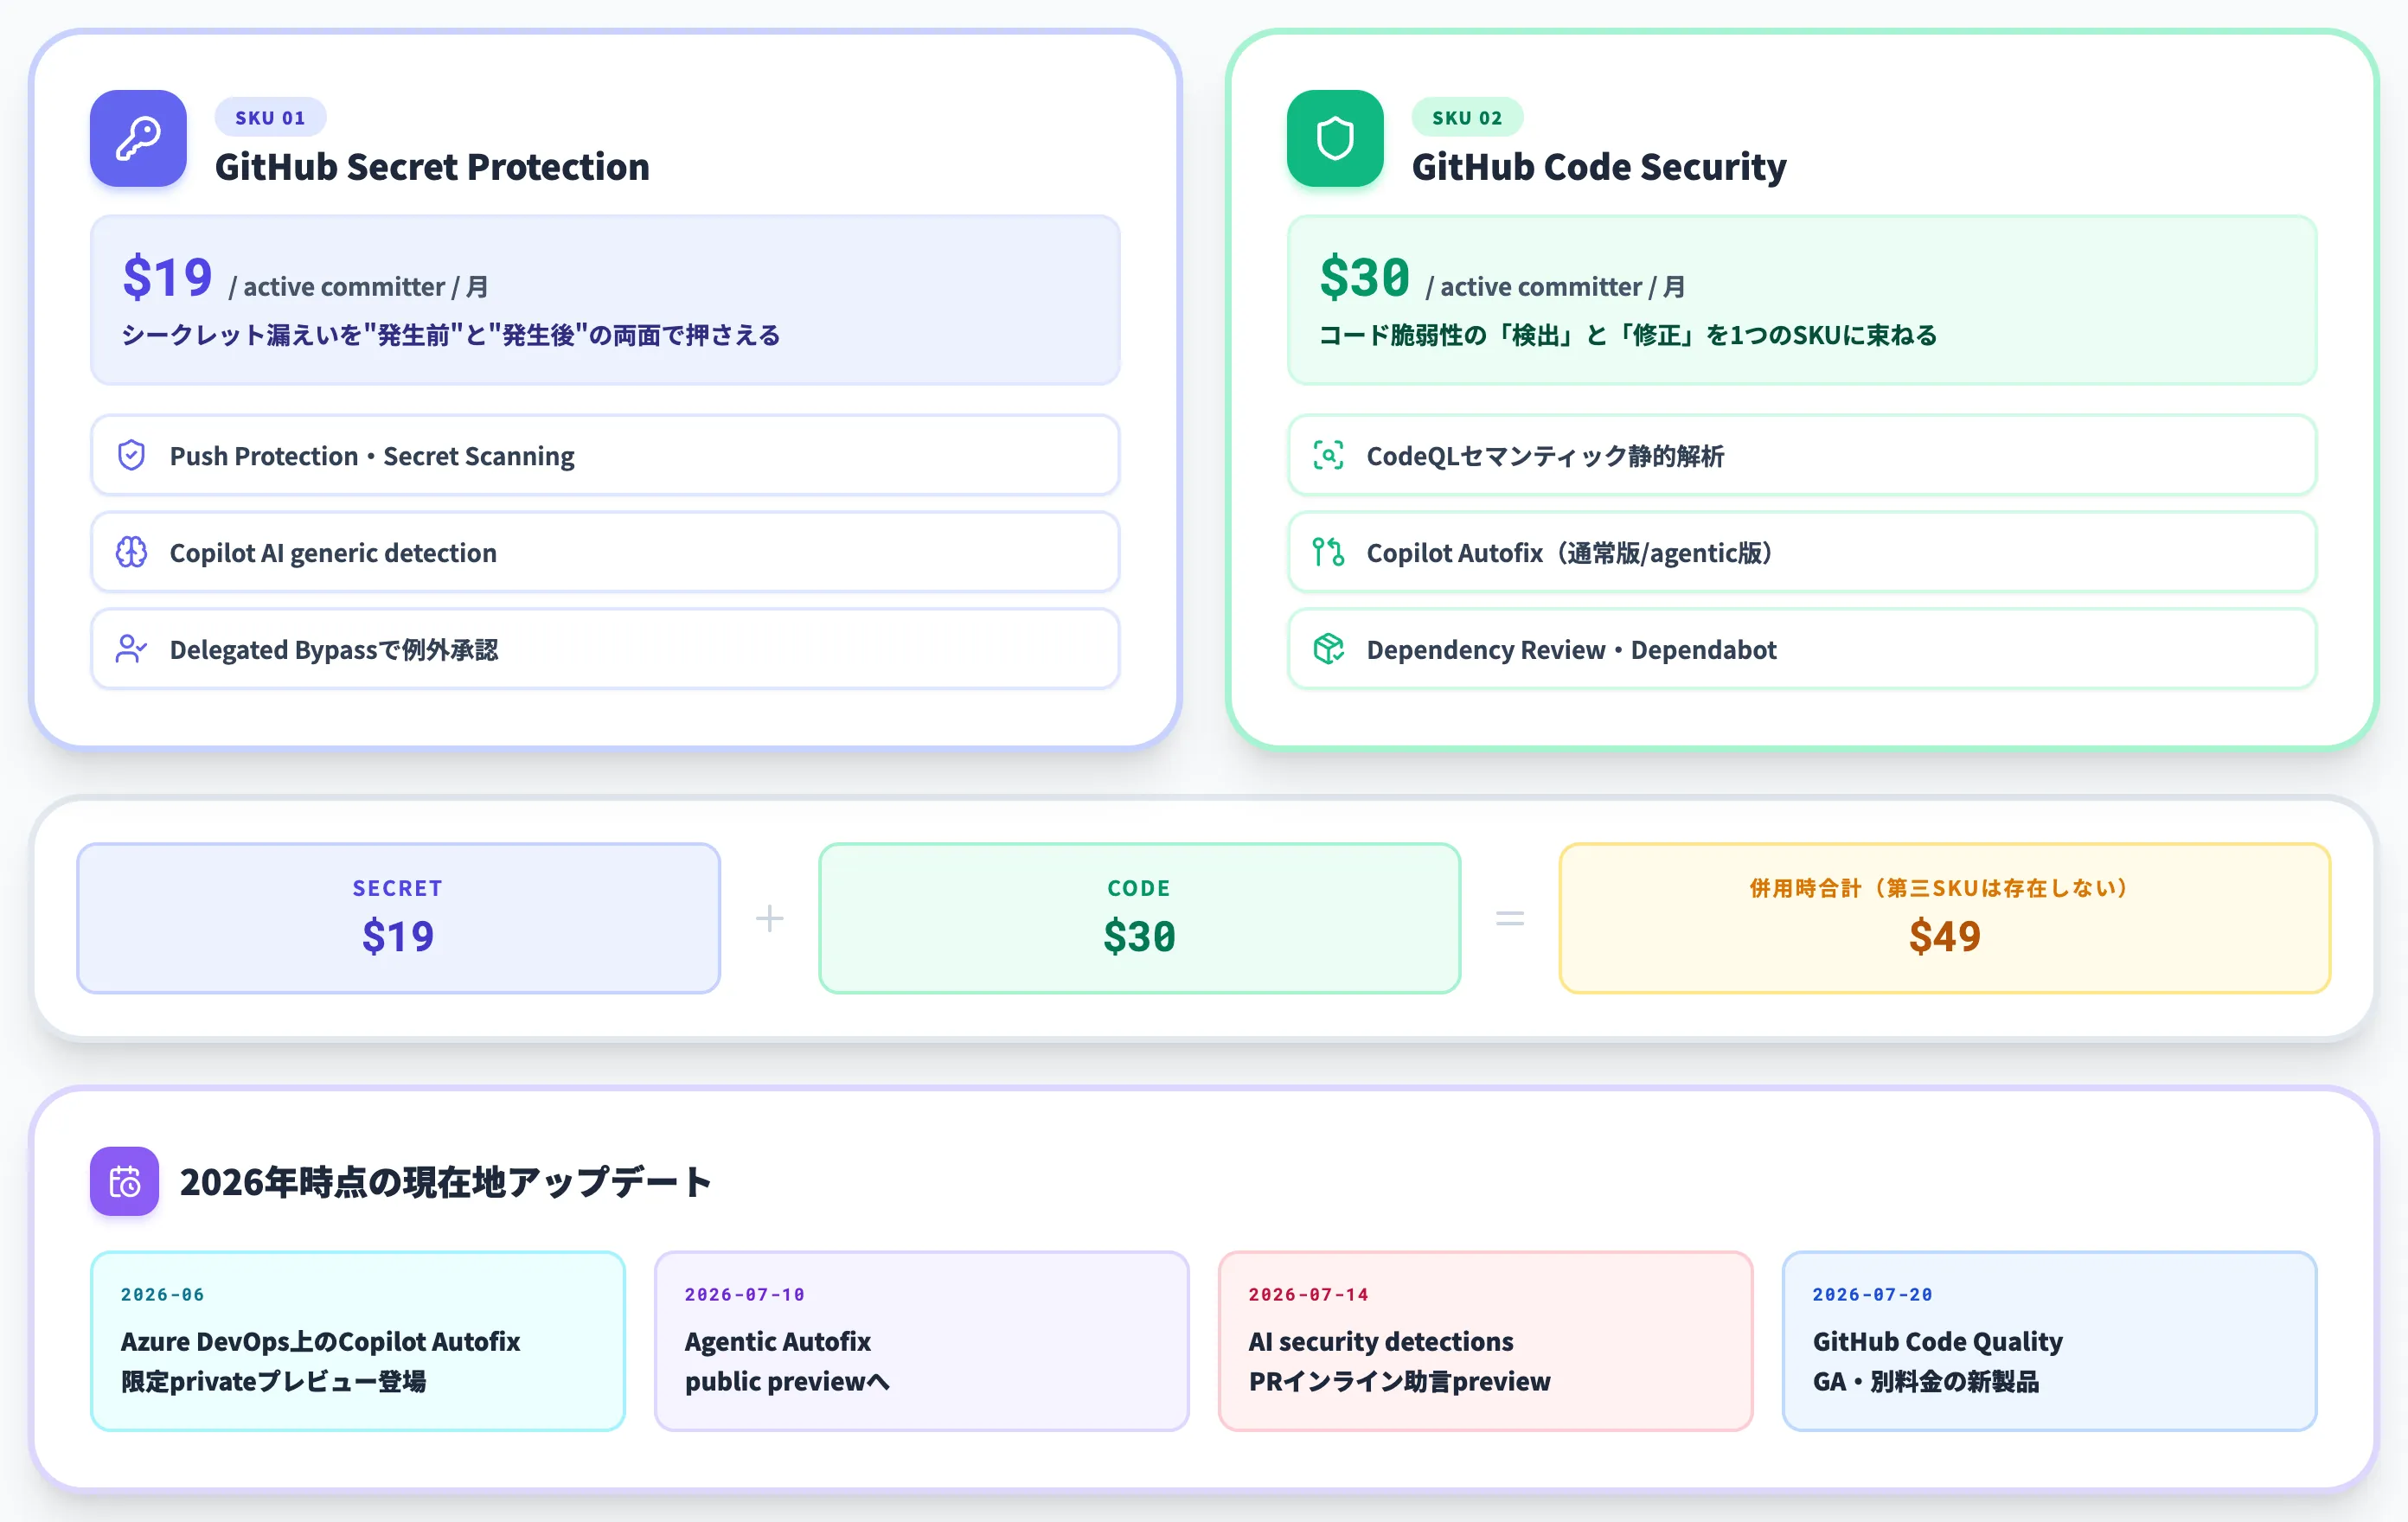
Task: Click the PRインライン助言preview line
Action: coord(1400,1382)
